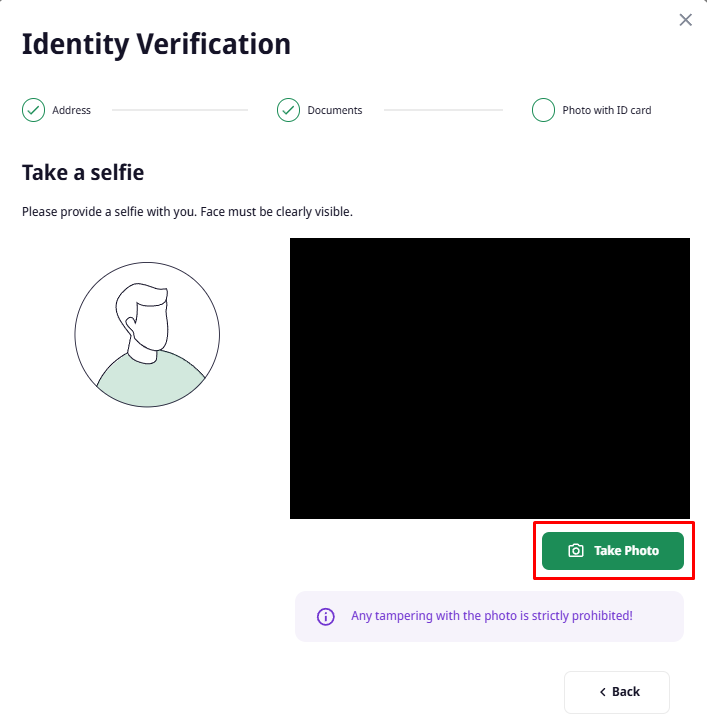Click progress line between Address and Documents

coord(180,110)
